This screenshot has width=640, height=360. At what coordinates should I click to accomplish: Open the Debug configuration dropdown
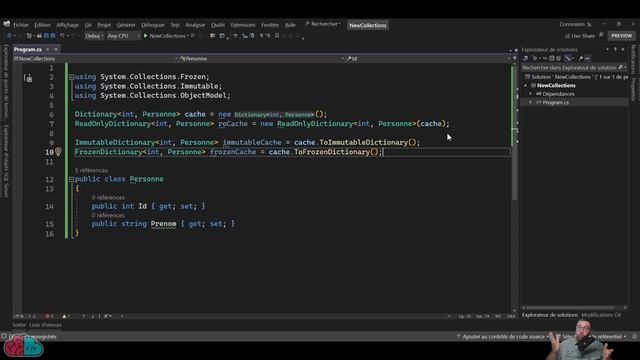tap(94, 36)
